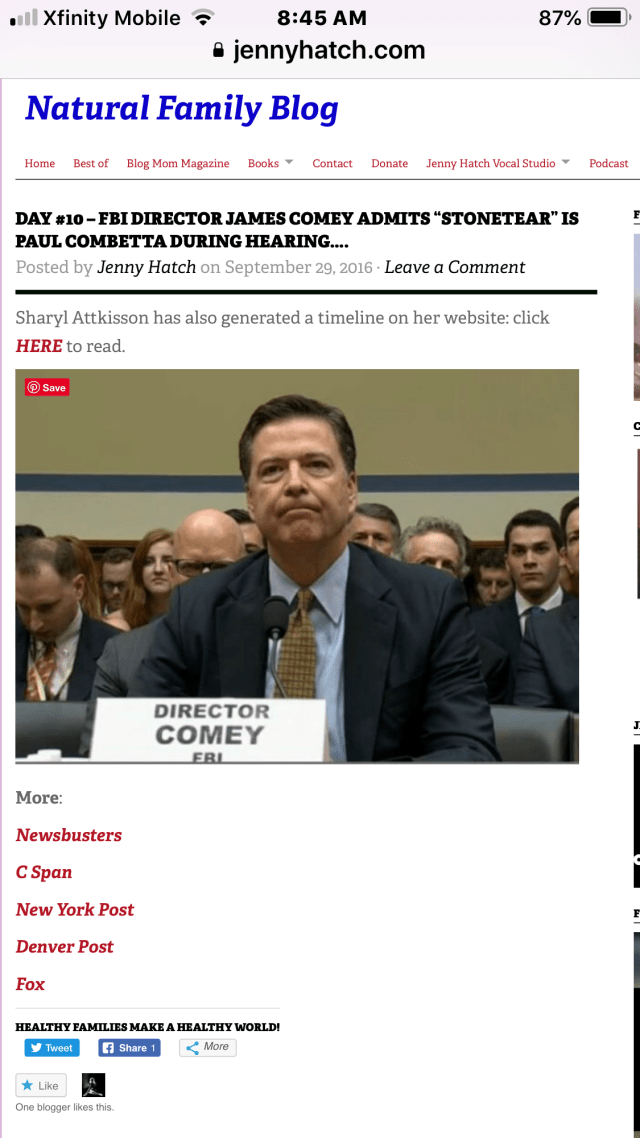
Task: Click the star Like button
Action: (41, 1085)
